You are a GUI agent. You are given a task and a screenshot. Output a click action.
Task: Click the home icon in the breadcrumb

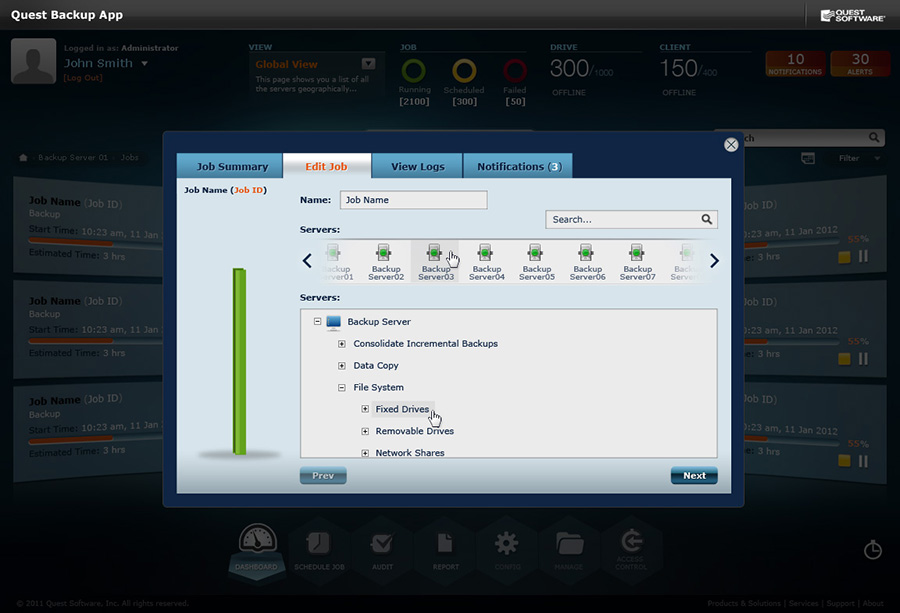[x=23, y=157]
